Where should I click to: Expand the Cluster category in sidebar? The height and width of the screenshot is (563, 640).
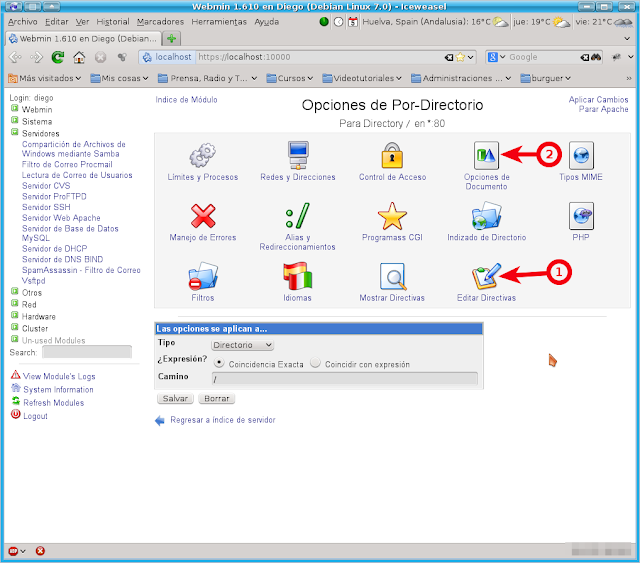coord(15,327)
